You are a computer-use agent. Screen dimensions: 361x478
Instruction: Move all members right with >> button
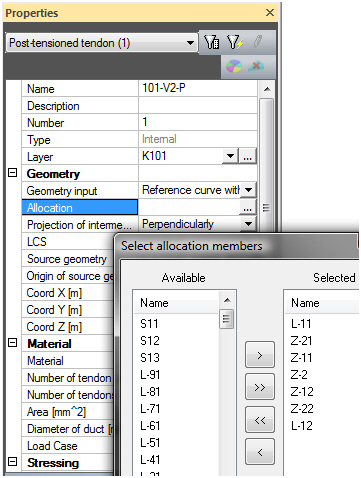pyautogui.click(x=260, y=387)
